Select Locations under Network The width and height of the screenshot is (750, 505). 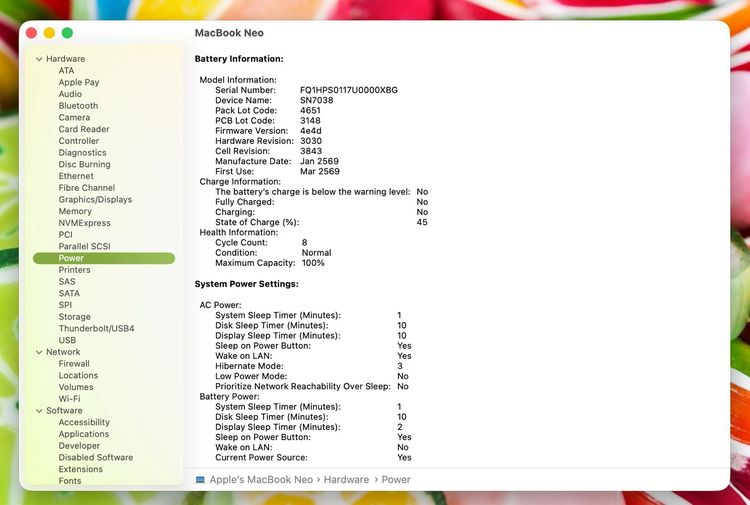78,375
